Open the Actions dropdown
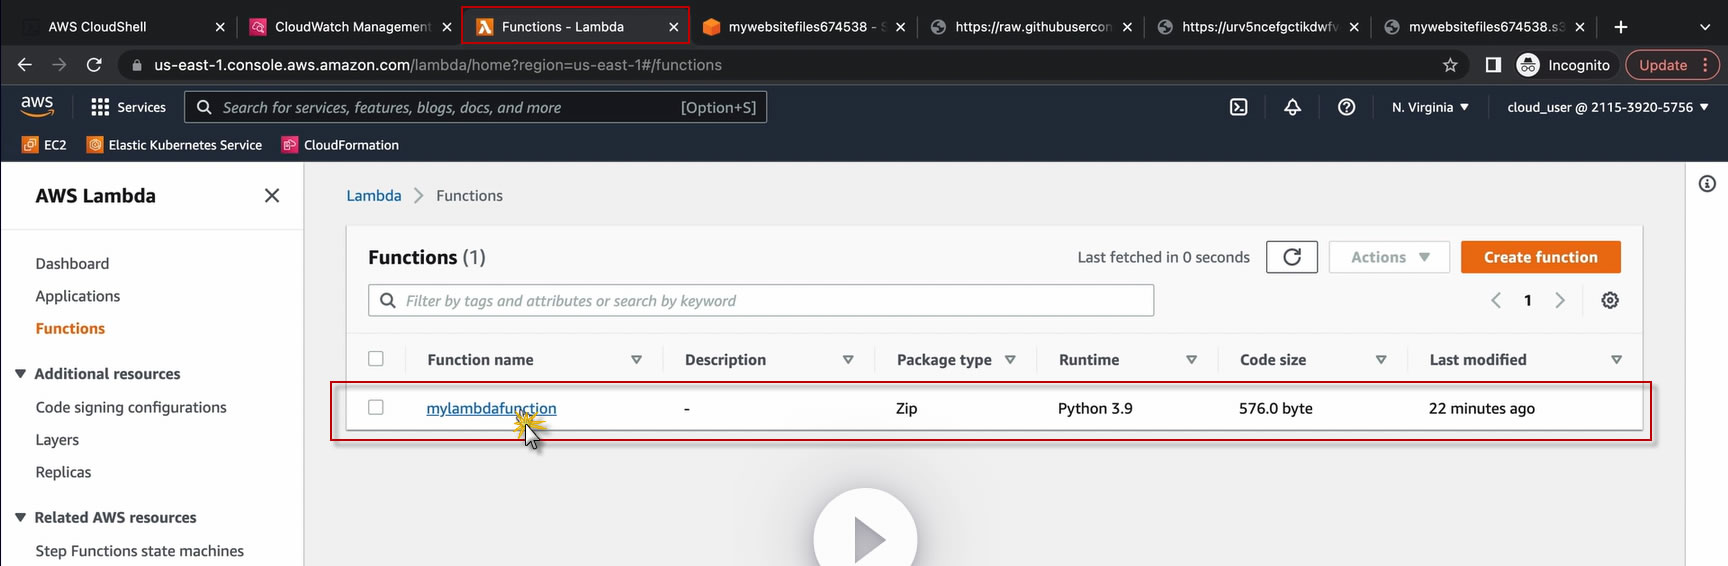 tap(1390, 257)
